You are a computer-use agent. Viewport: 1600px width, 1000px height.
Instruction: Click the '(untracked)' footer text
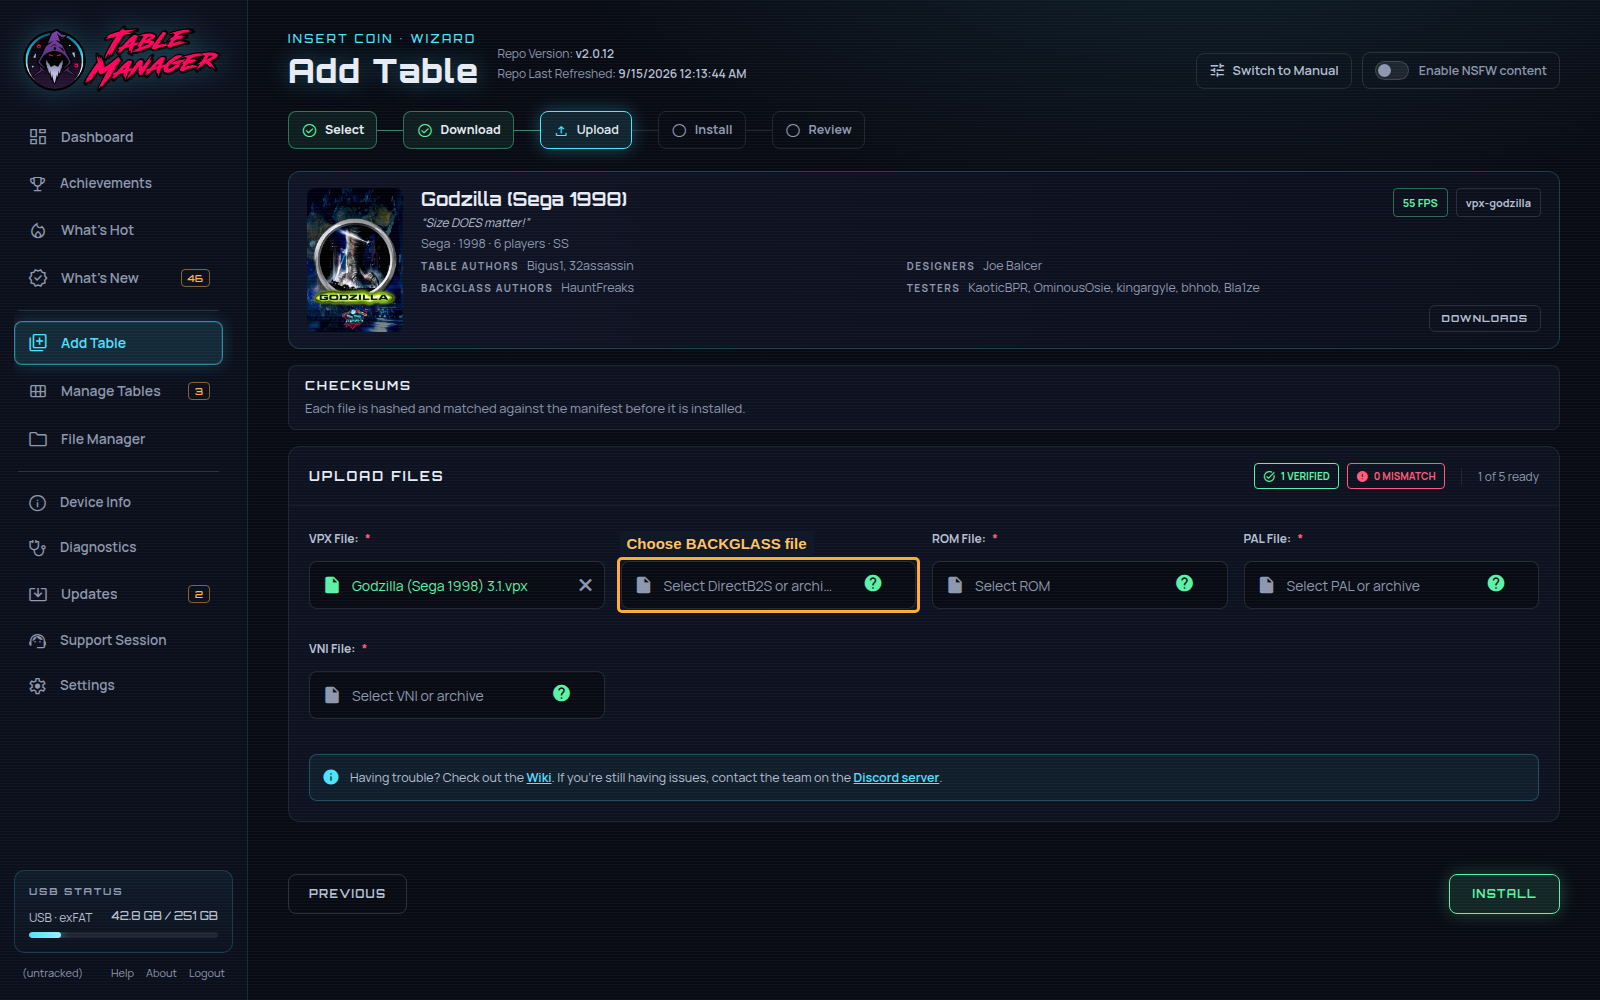pos(53,974)
